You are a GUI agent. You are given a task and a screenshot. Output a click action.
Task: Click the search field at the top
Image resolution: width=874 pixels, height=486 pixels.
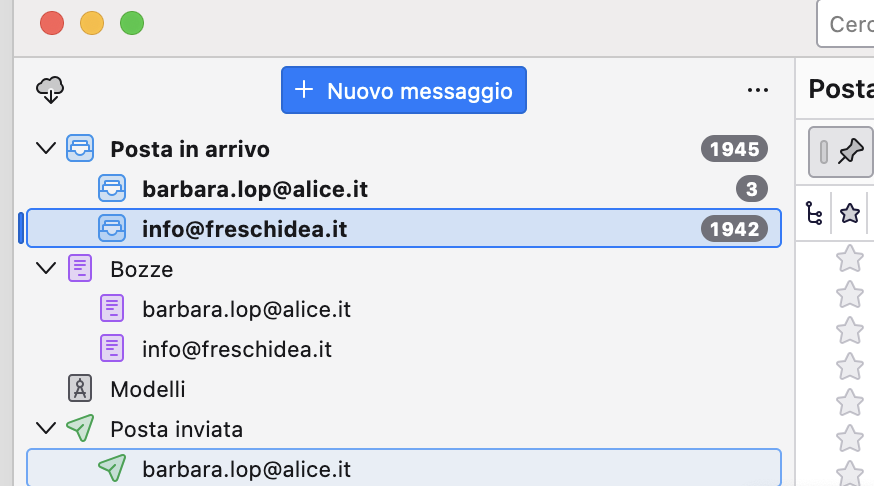[850, 24]
